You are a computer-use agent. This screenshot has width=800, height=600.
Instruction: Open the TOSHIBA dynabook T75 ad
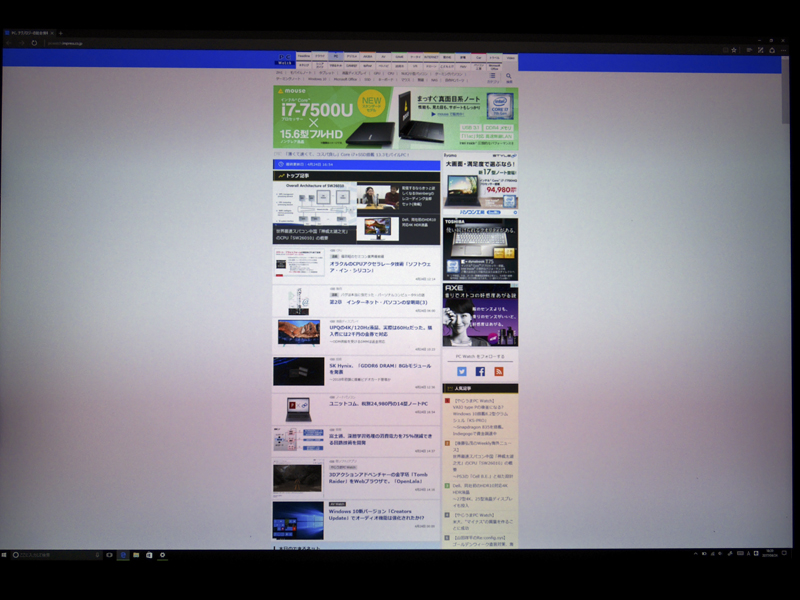point(480,249)
